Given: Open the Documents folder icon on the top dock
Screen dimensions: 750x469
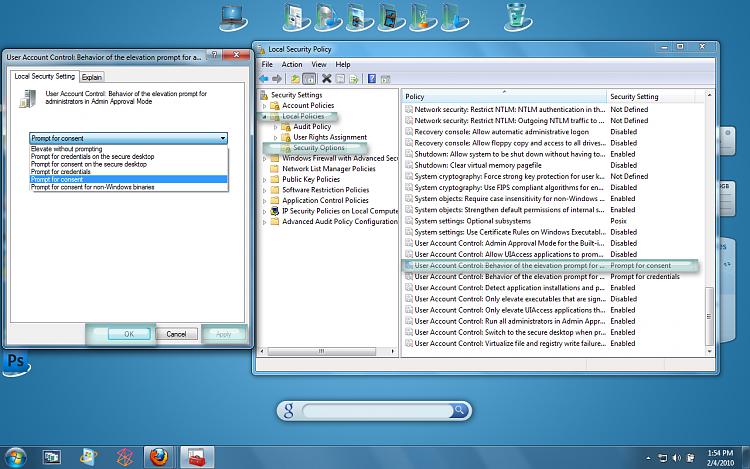Looking at the screenshot, I should click(x=296, y=18).
